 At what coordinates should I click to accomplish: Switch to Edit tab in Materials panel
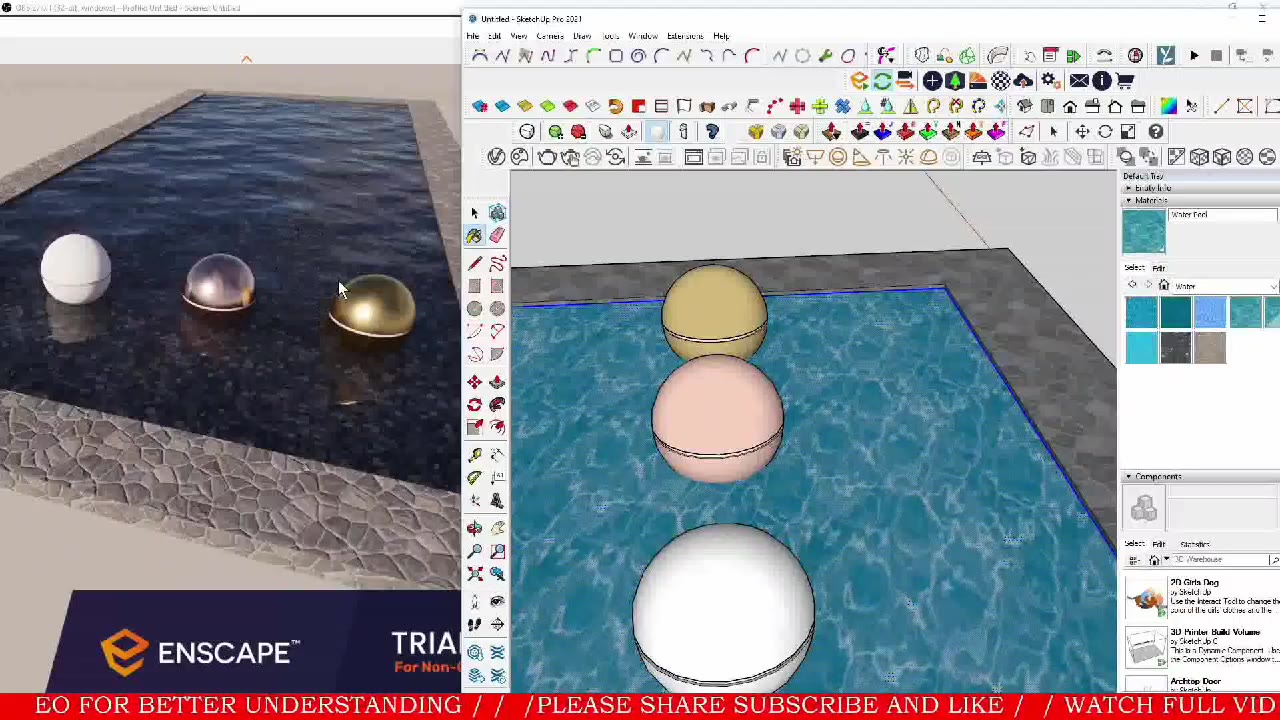pos(1158,268)
